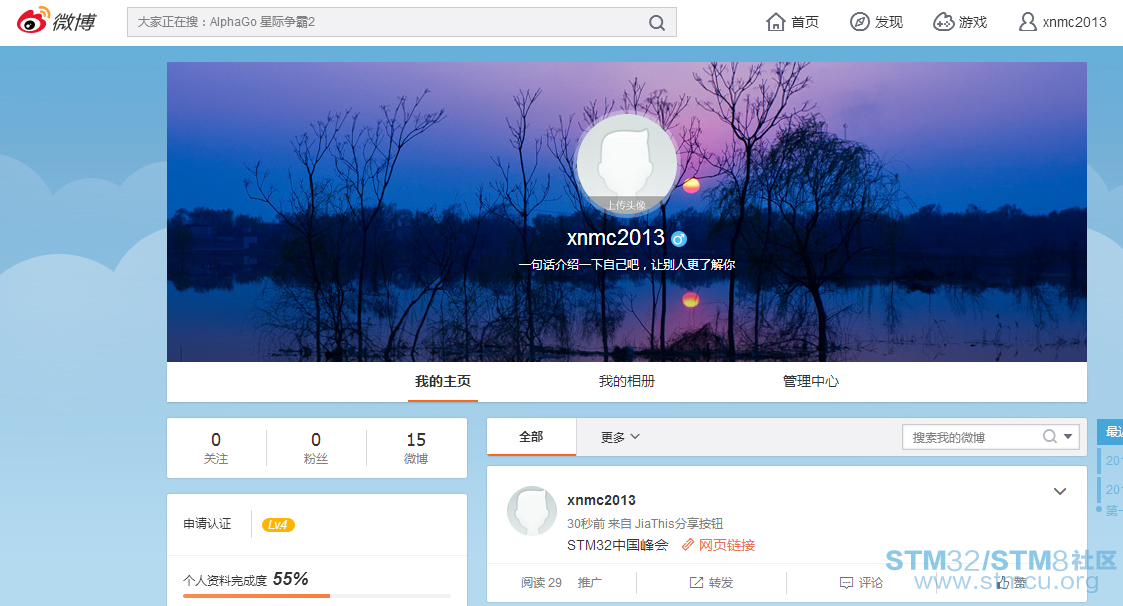The width and height of the screenshot is (1123, 606).
Task: Click the post author avatar
Action: point(532,511)
